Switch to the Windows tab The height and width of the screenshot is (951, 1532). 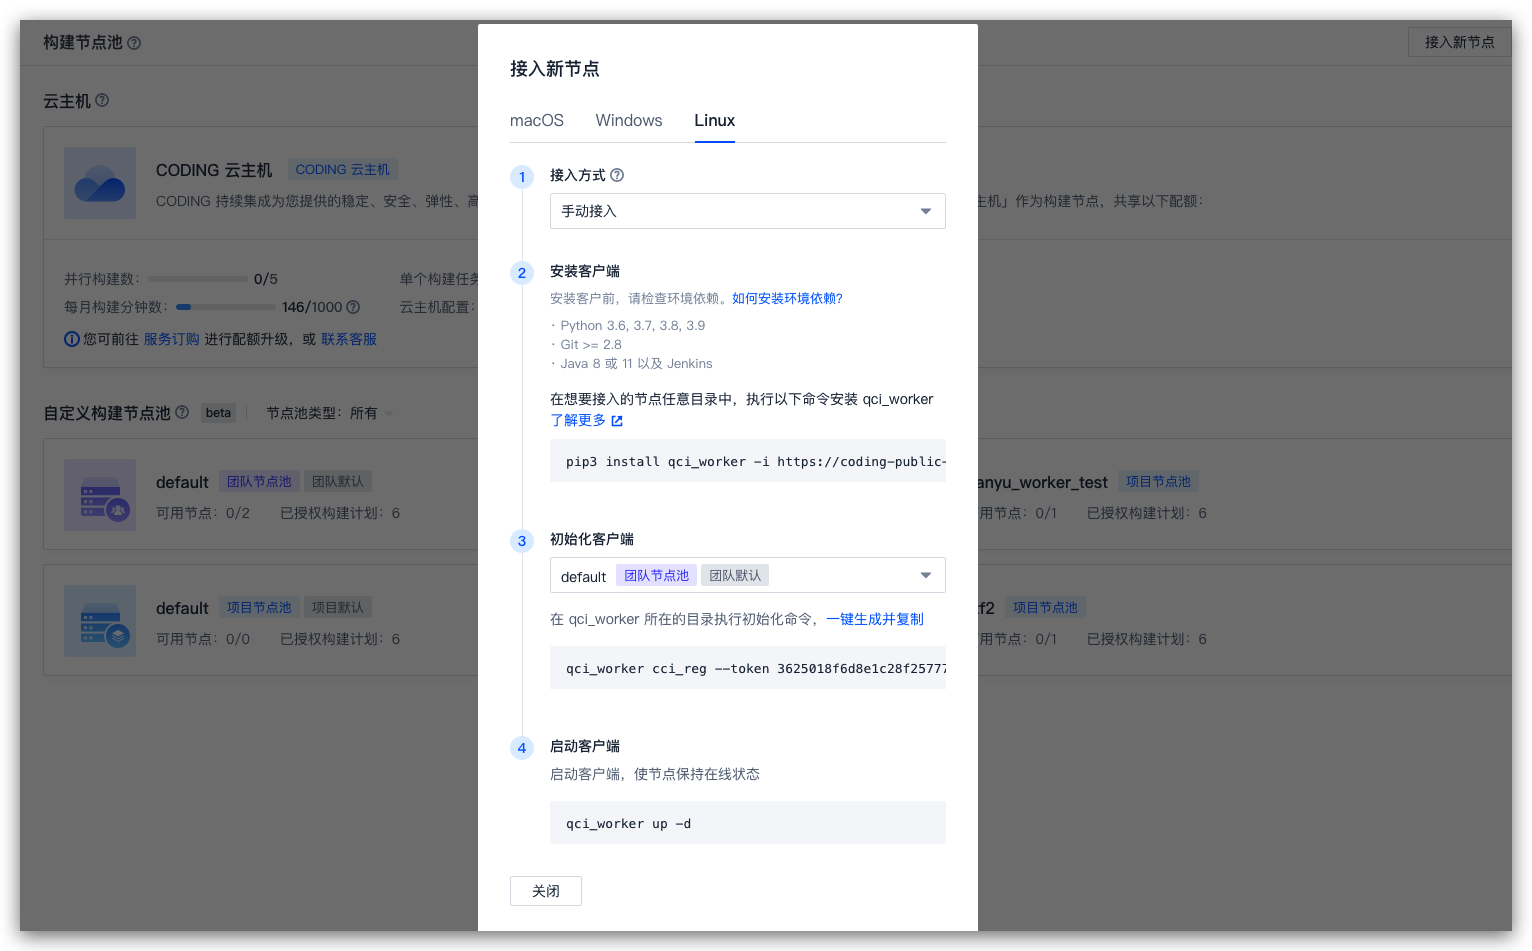[629, 120]
